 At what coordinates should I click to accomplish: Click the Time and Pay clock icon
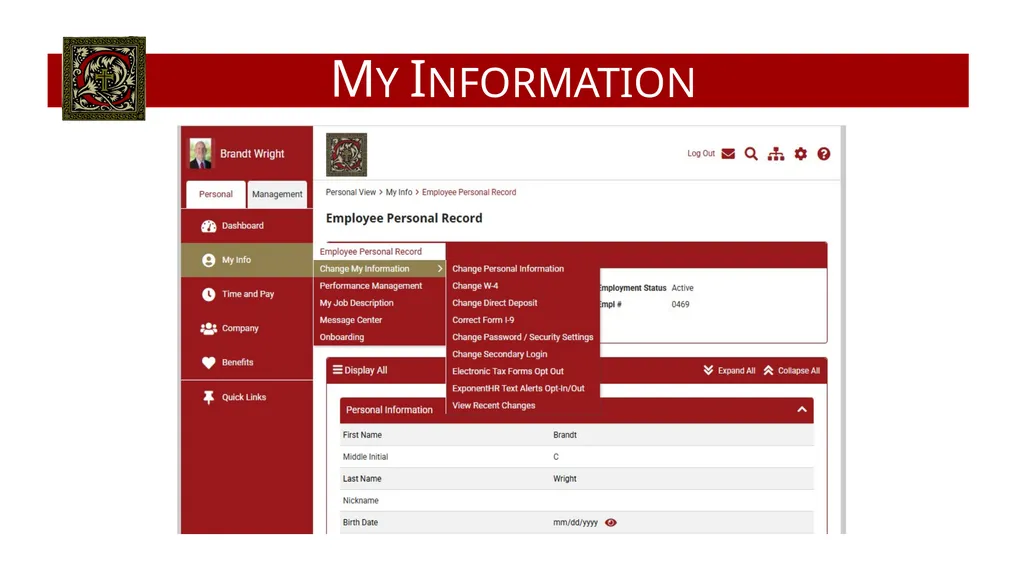point(208,294)
